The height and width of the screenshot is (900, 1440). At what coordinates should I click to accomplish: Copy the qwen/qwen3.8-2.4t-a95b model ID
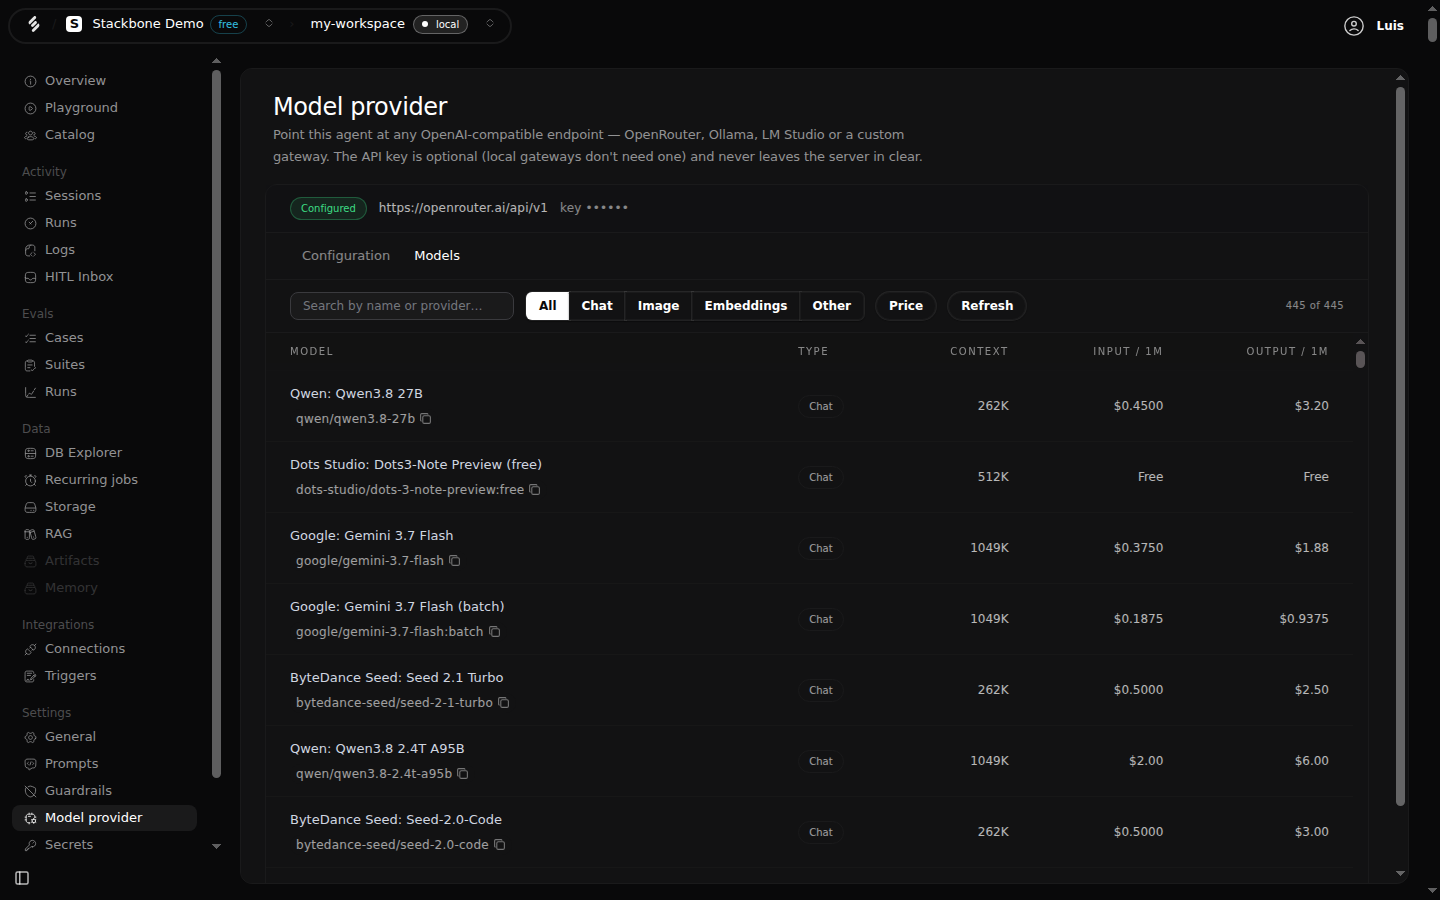click(463, 774)
